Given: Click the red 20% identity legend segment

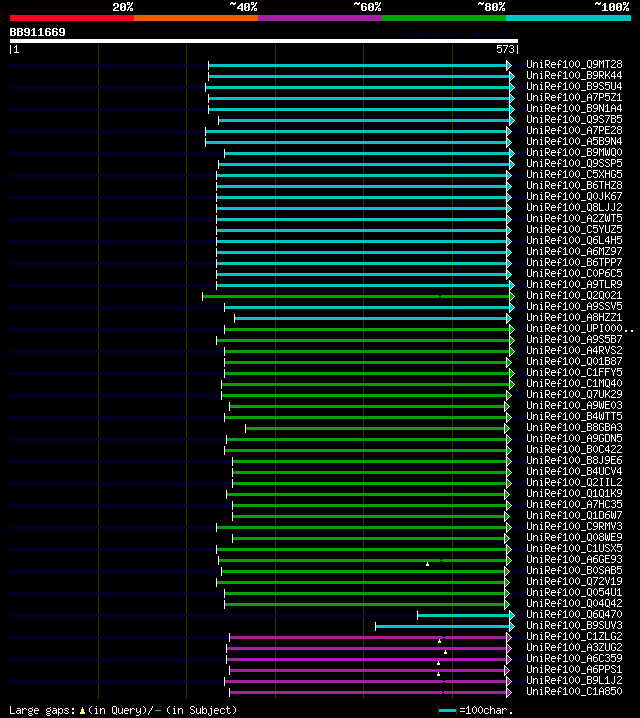Looking at the screenshot, I should (72, 18).
